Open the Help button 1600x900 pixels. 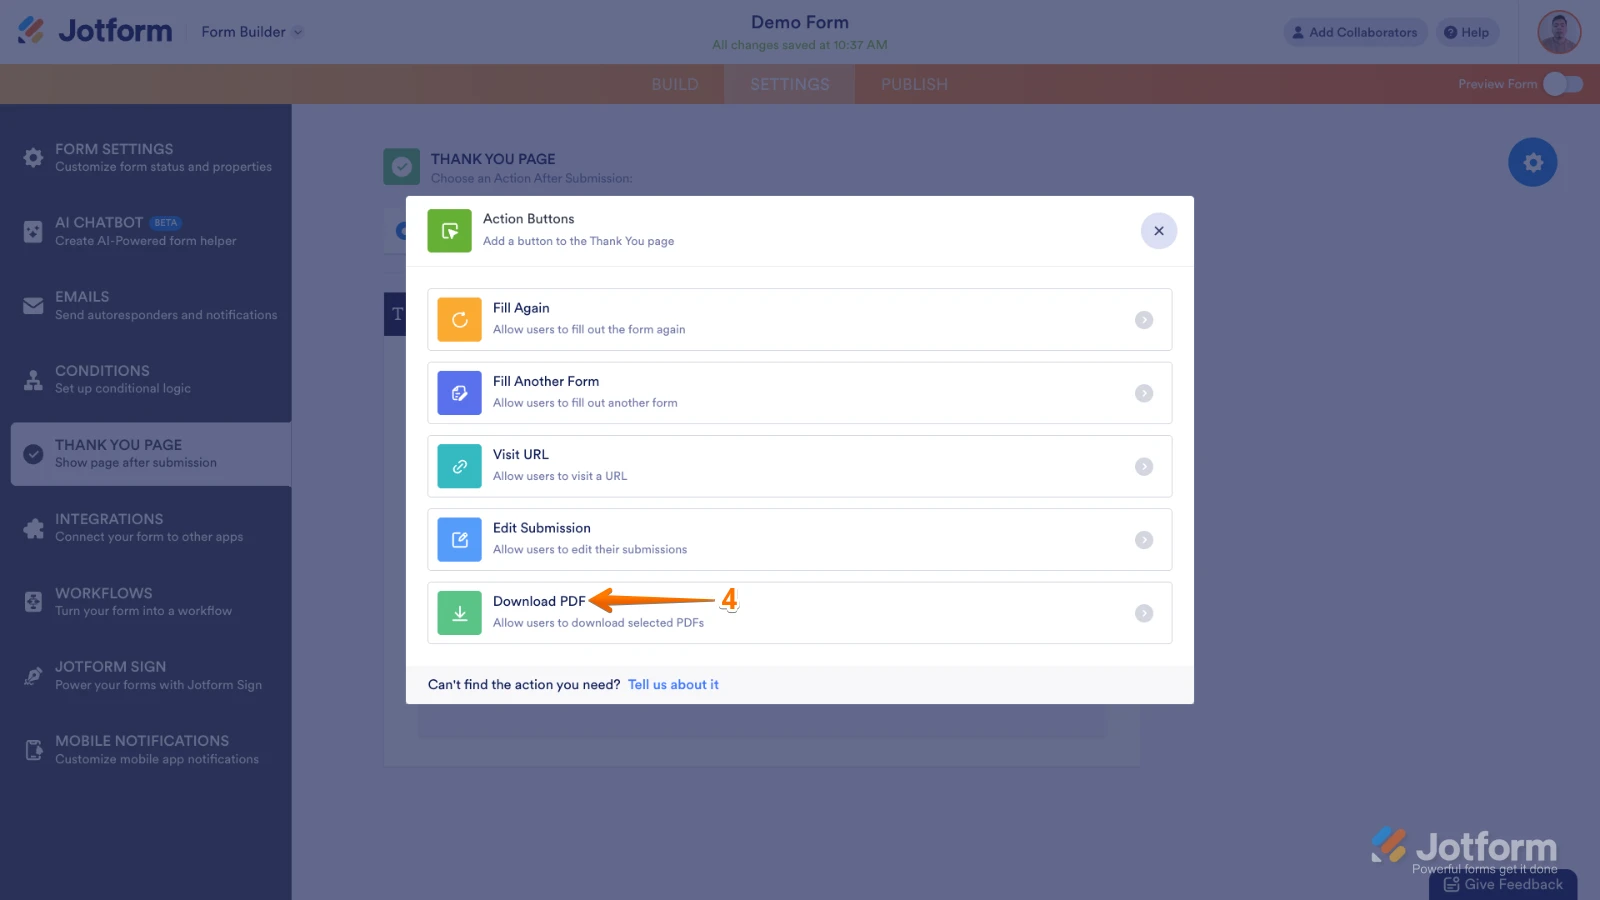pos(1467,32)
